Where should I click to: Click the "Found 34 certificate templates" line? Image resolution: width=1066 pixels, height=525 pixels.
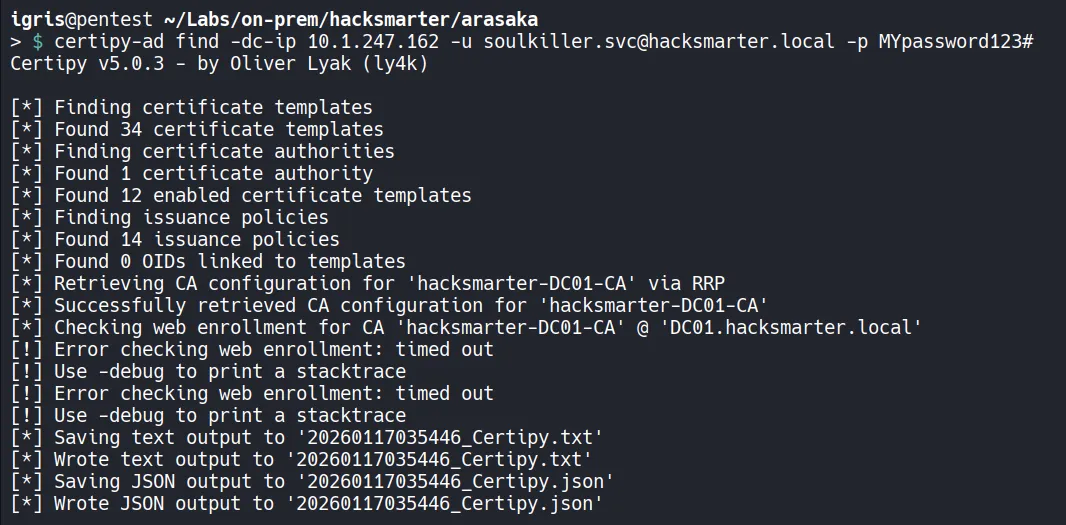coord(218,129)
